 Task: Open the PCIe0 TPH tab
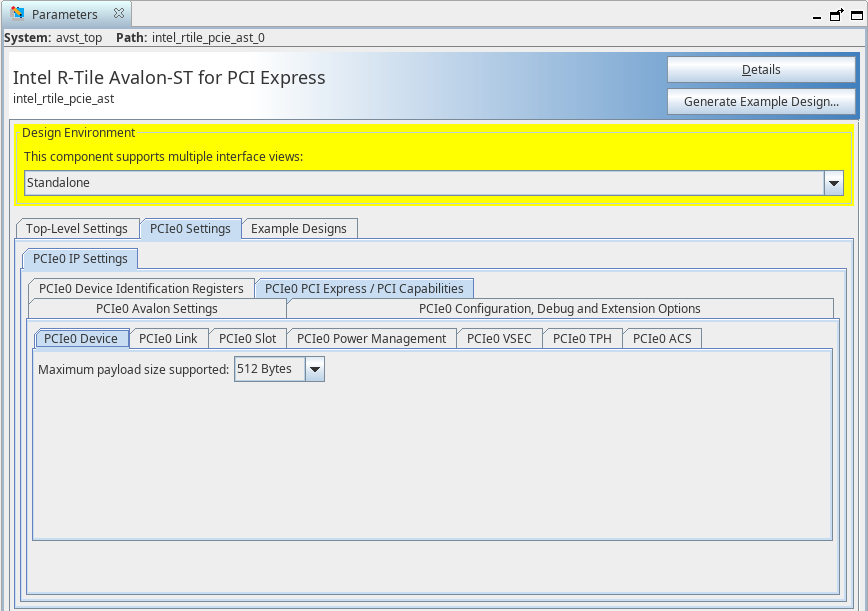point(582,339)
